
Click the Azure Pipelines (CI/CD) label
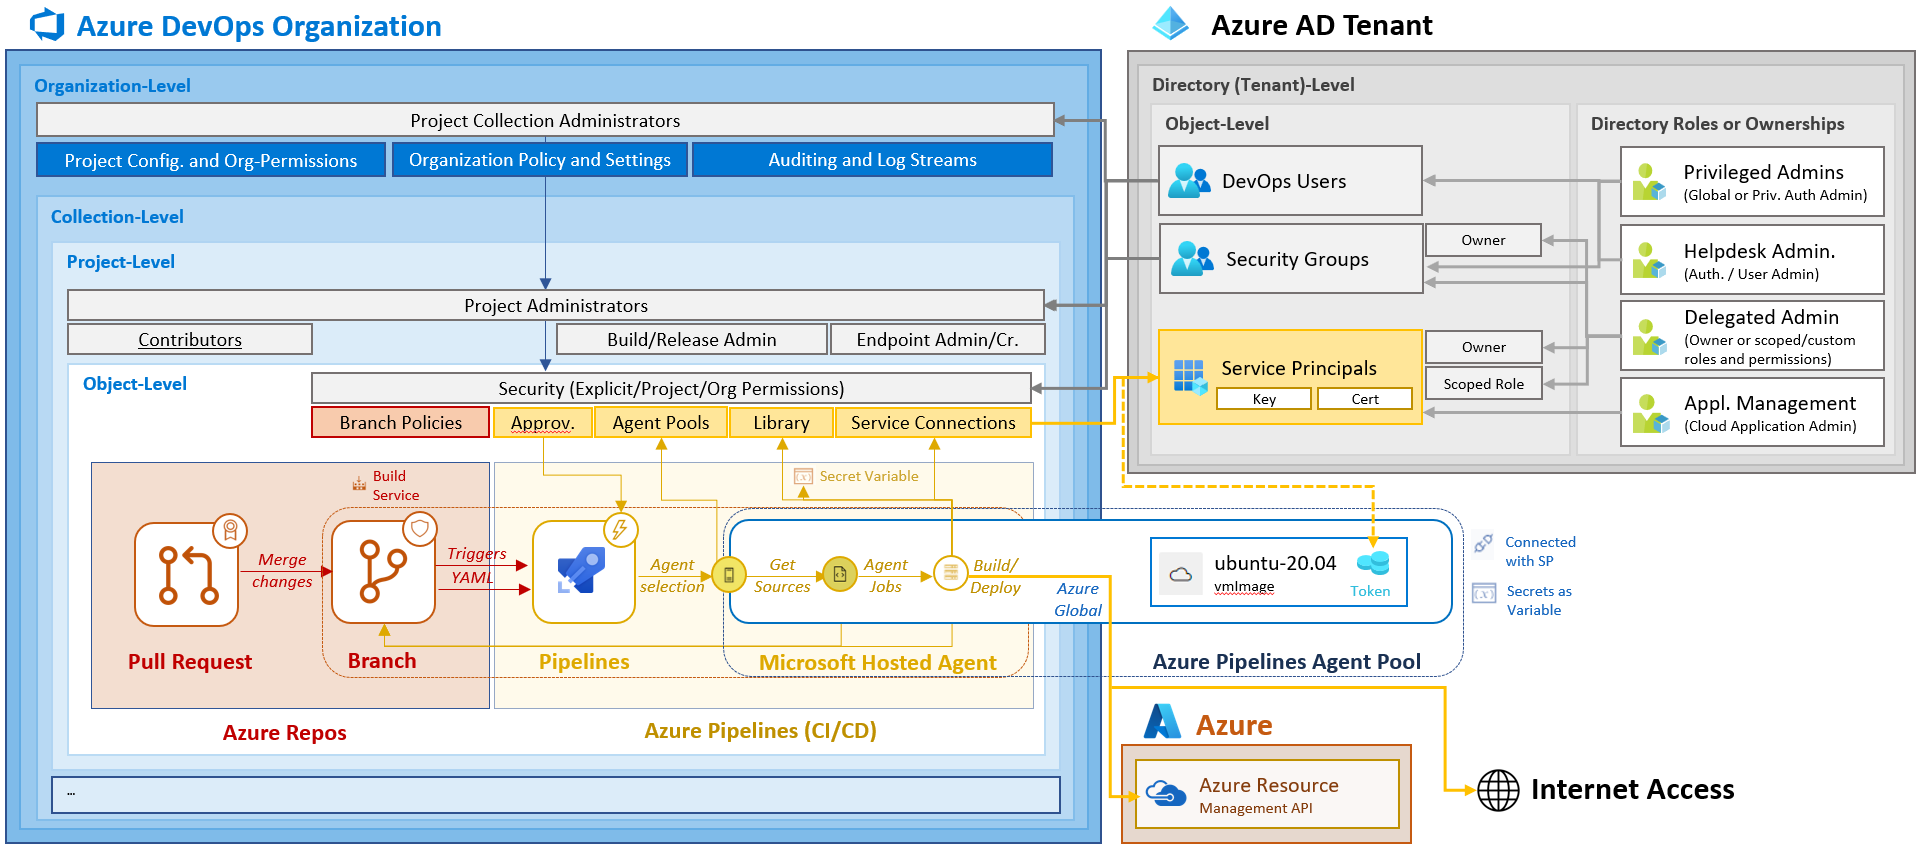760,730
